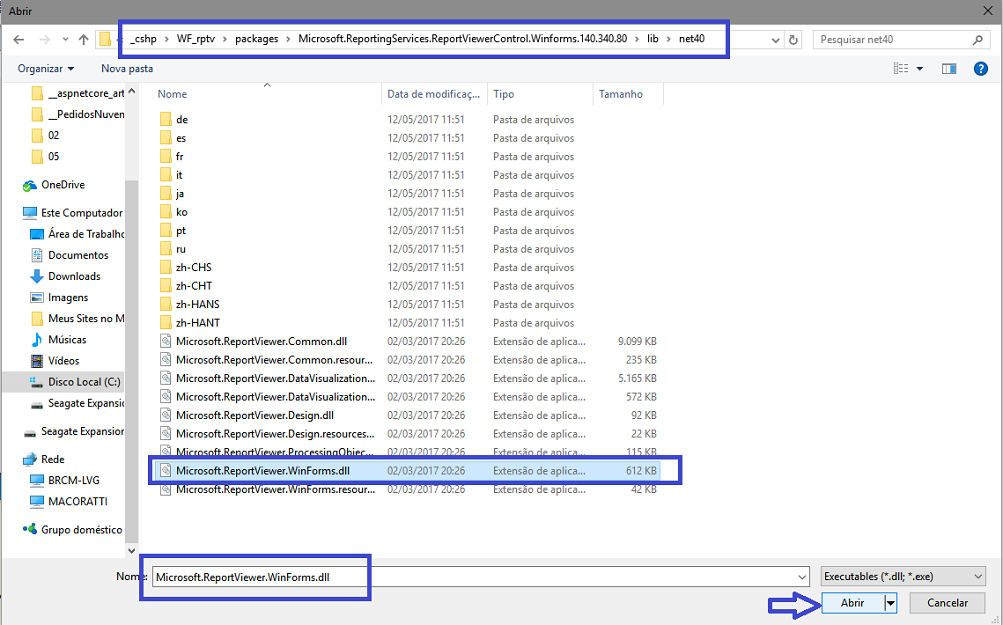Click Microsoft.ReportViewer.Design.resources file icon

click(166, 434)
